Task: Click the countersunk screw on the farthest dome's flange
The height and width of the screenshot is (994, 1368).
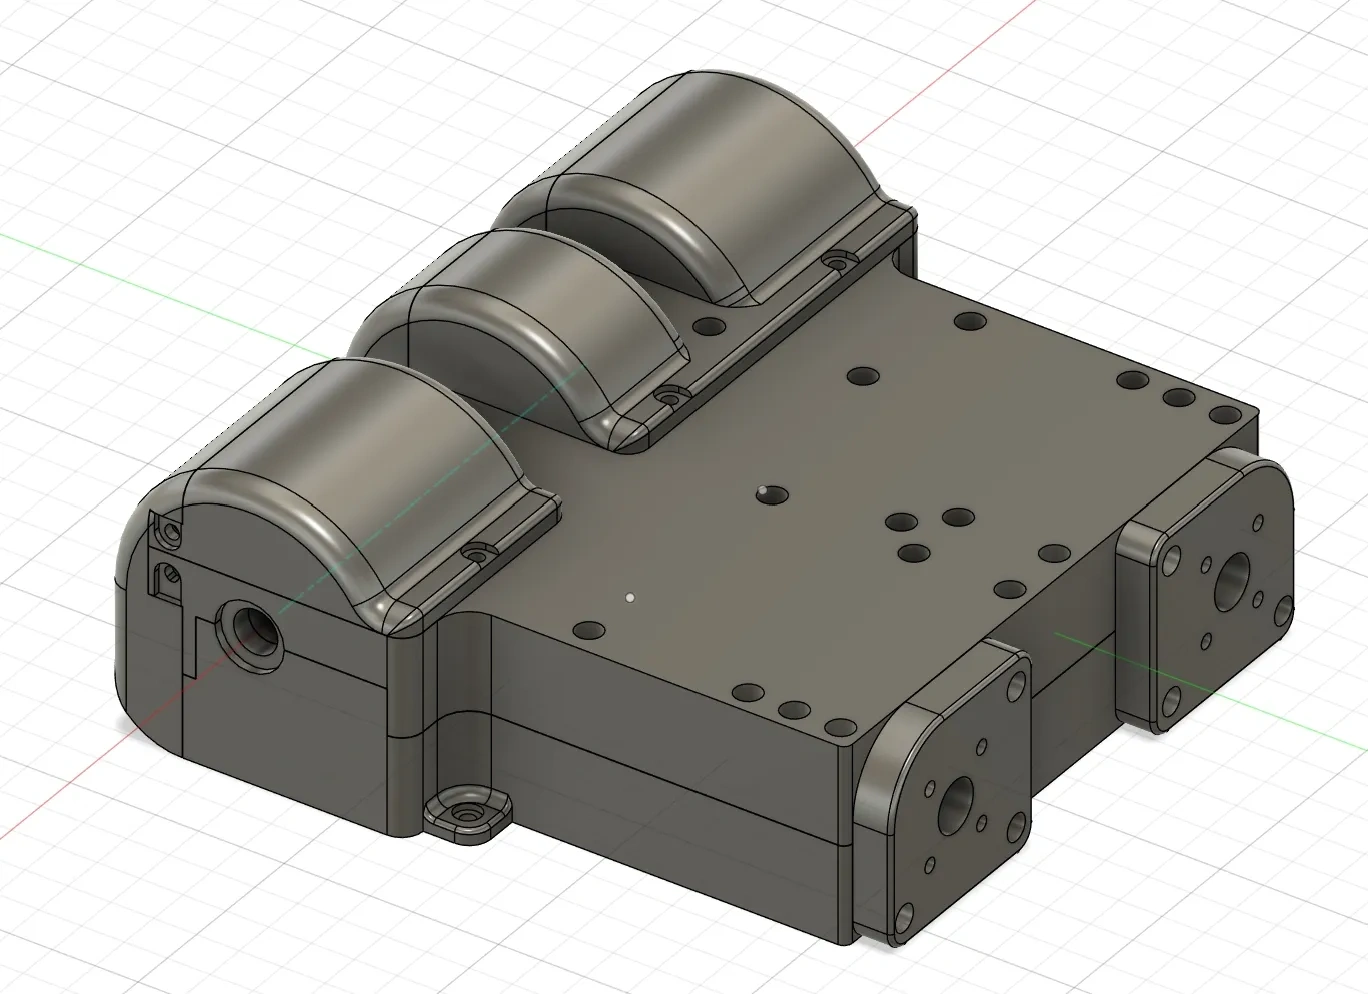Action: click(838, 262)
